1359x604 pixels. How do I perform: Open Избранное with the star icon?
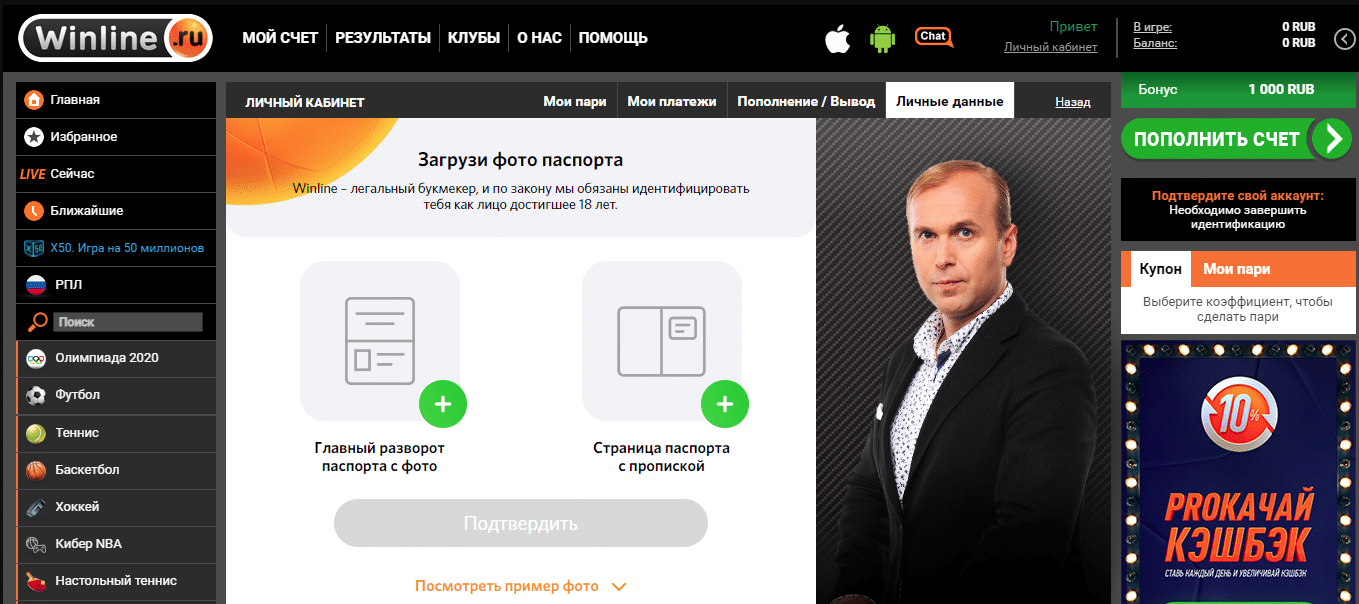coord(116,137)
